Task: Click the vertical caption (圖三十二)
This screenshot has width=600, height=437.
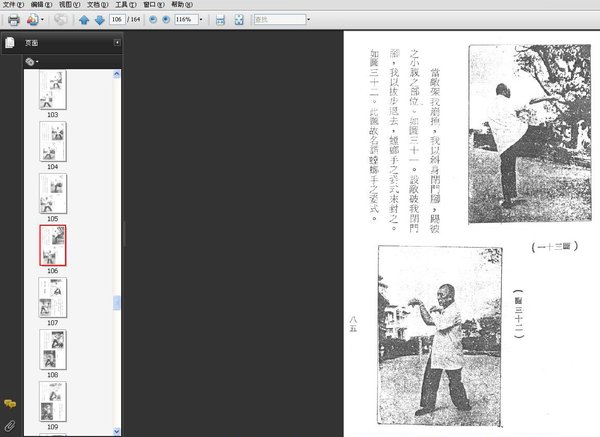Action: tap(518, 314)
